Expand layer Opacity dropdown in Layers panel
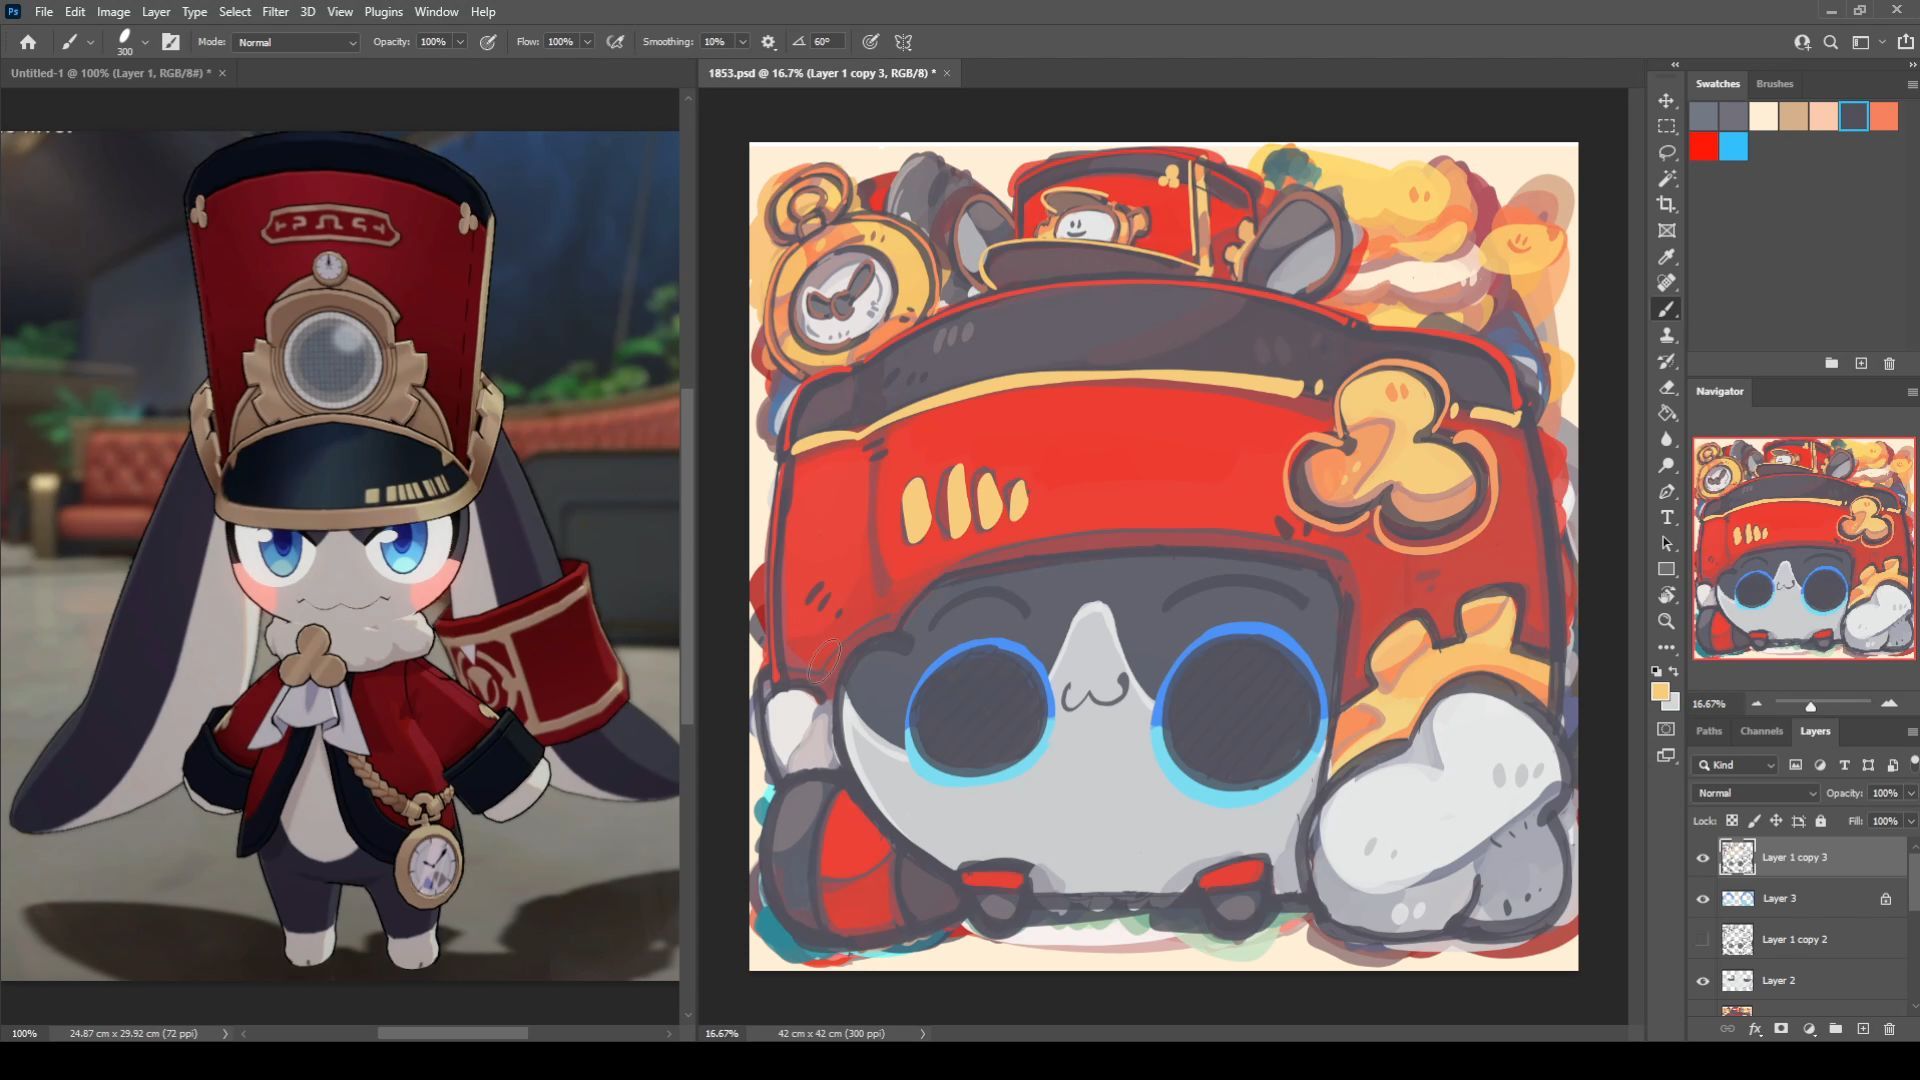 [x=1911, y=793]
